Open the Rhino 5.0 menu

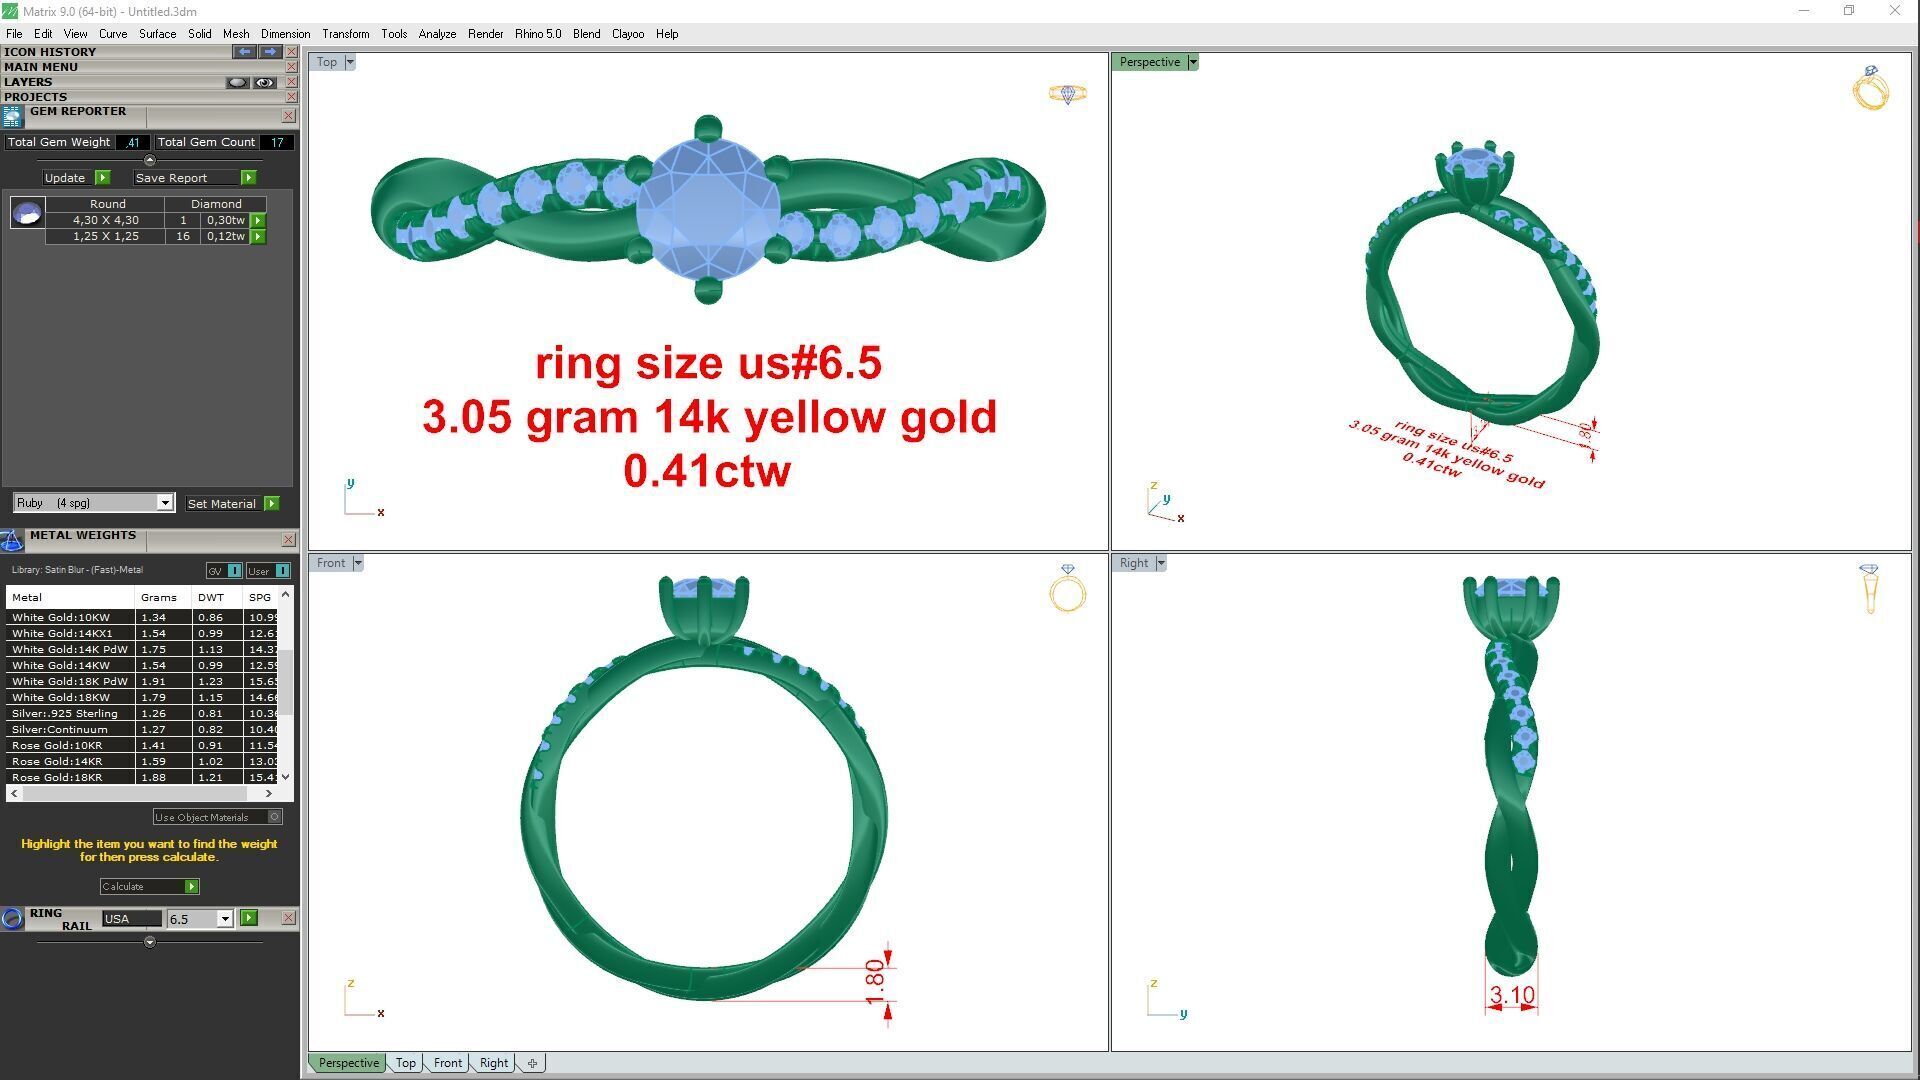point(538,34)
